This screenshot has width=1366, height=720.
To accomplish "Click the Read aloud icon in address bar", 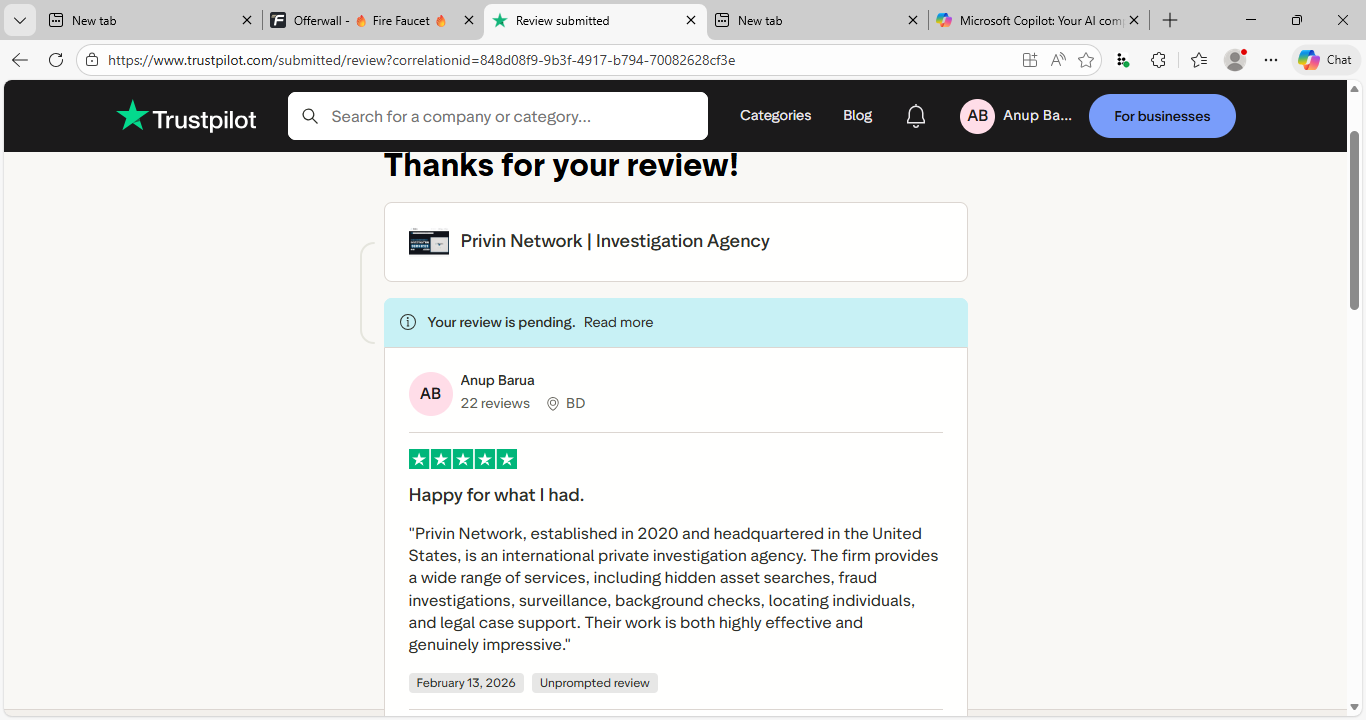I will point(1058,60).
